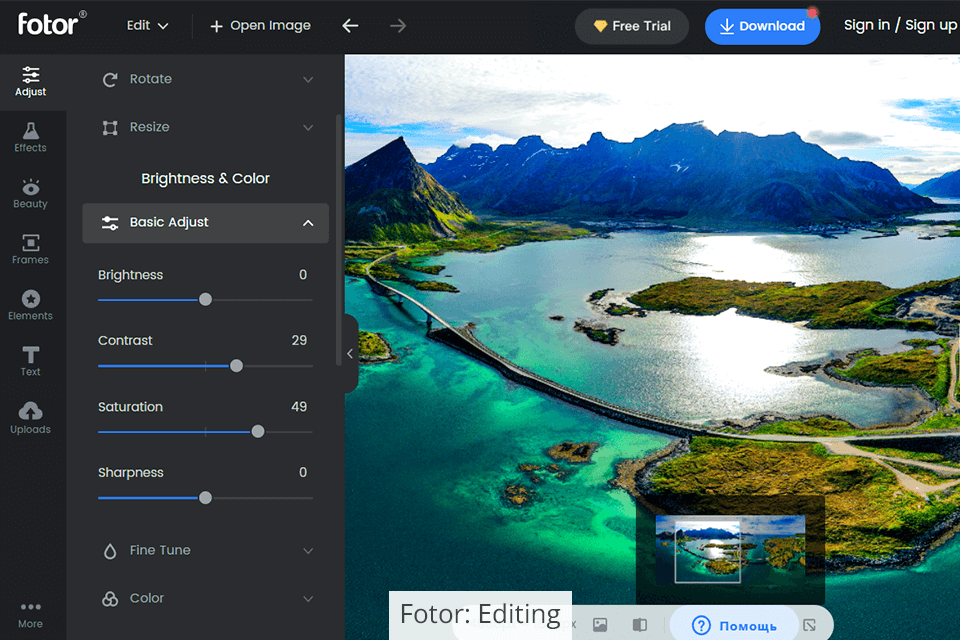This screenshot has width=960, height=640.
Task: Click the More dots icon
Action: (31, 613)
